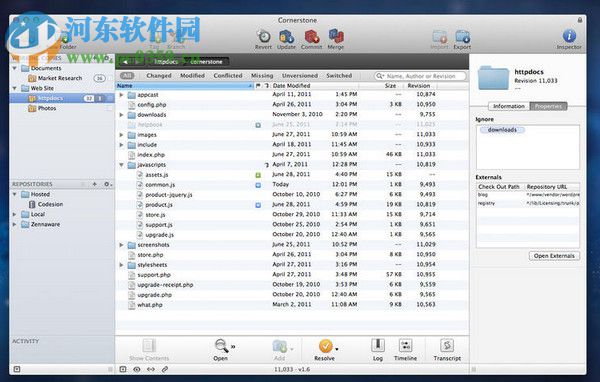Click the httpdocs breadcrumb segment
600x382 pixels.
pyautogui.click(x=166, y=62)
